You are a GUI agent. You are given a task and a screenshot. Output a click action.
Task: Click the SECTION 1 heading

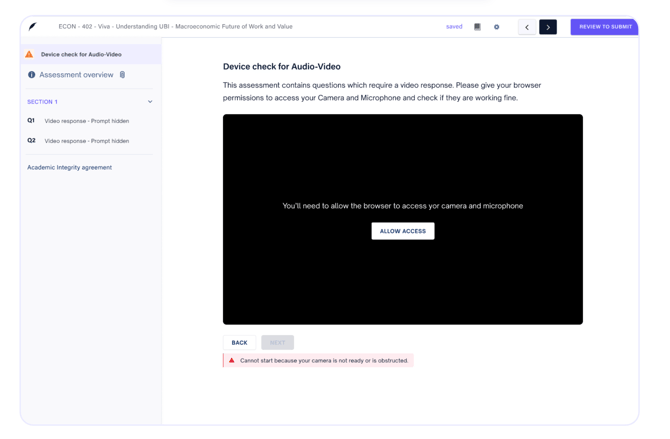point(42,102)
